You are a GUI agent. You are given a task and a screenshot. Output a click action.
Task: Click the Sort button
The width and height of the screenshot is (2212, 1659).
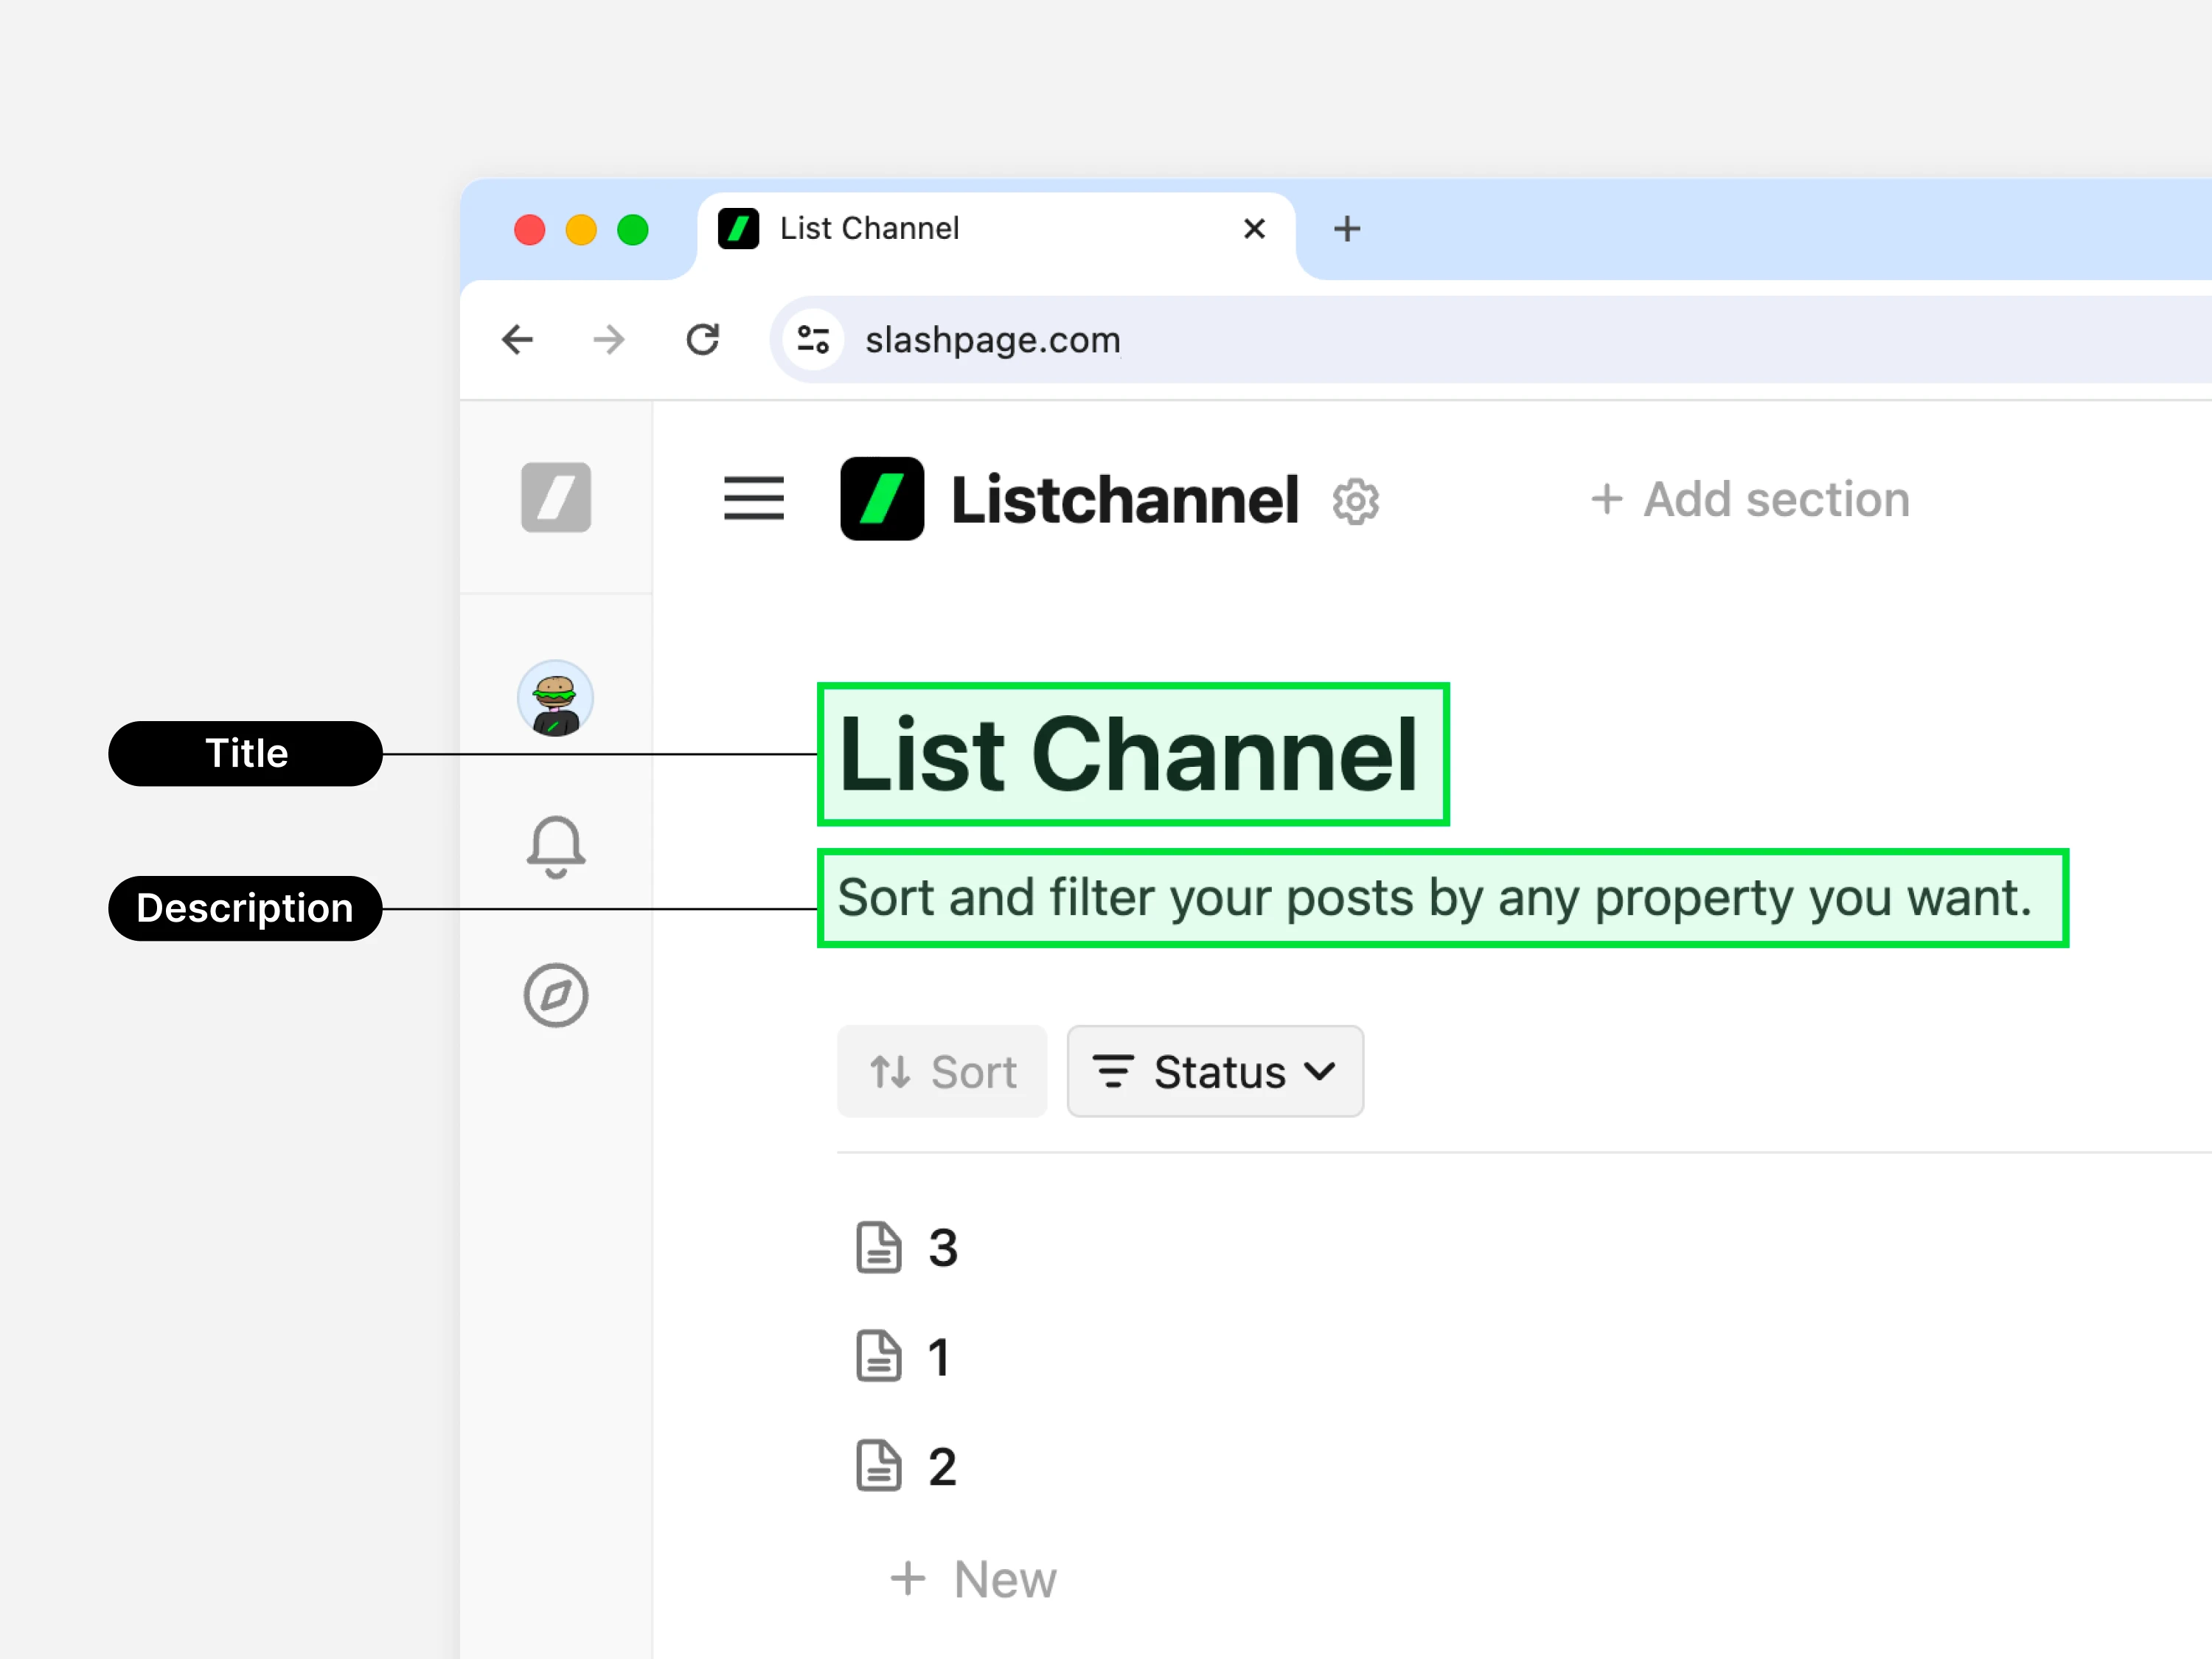[x=942, y=1072]
